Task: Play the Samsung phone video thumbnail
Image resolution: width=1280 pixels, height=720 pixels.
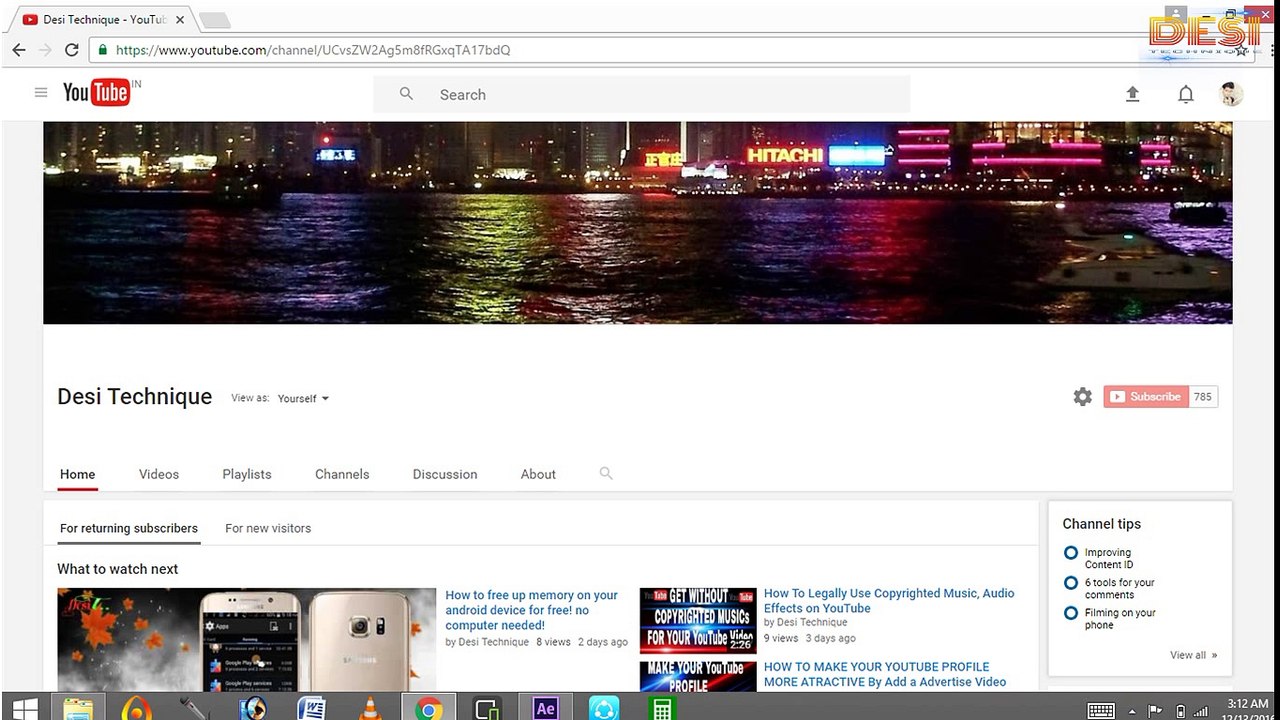Action: tap(247, 639)
